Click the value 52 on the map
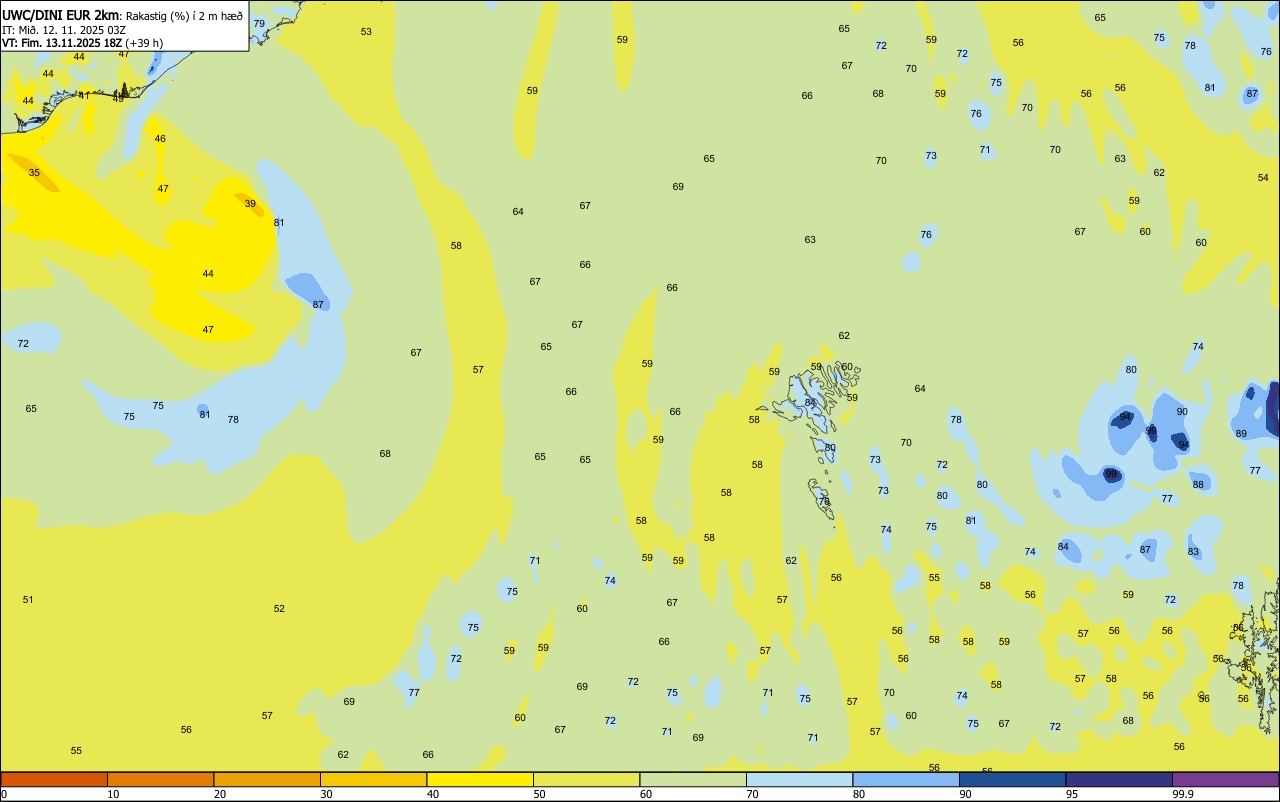Image resolution: width=1280 pixels, height=802 pixels. (x=279, y=609)
